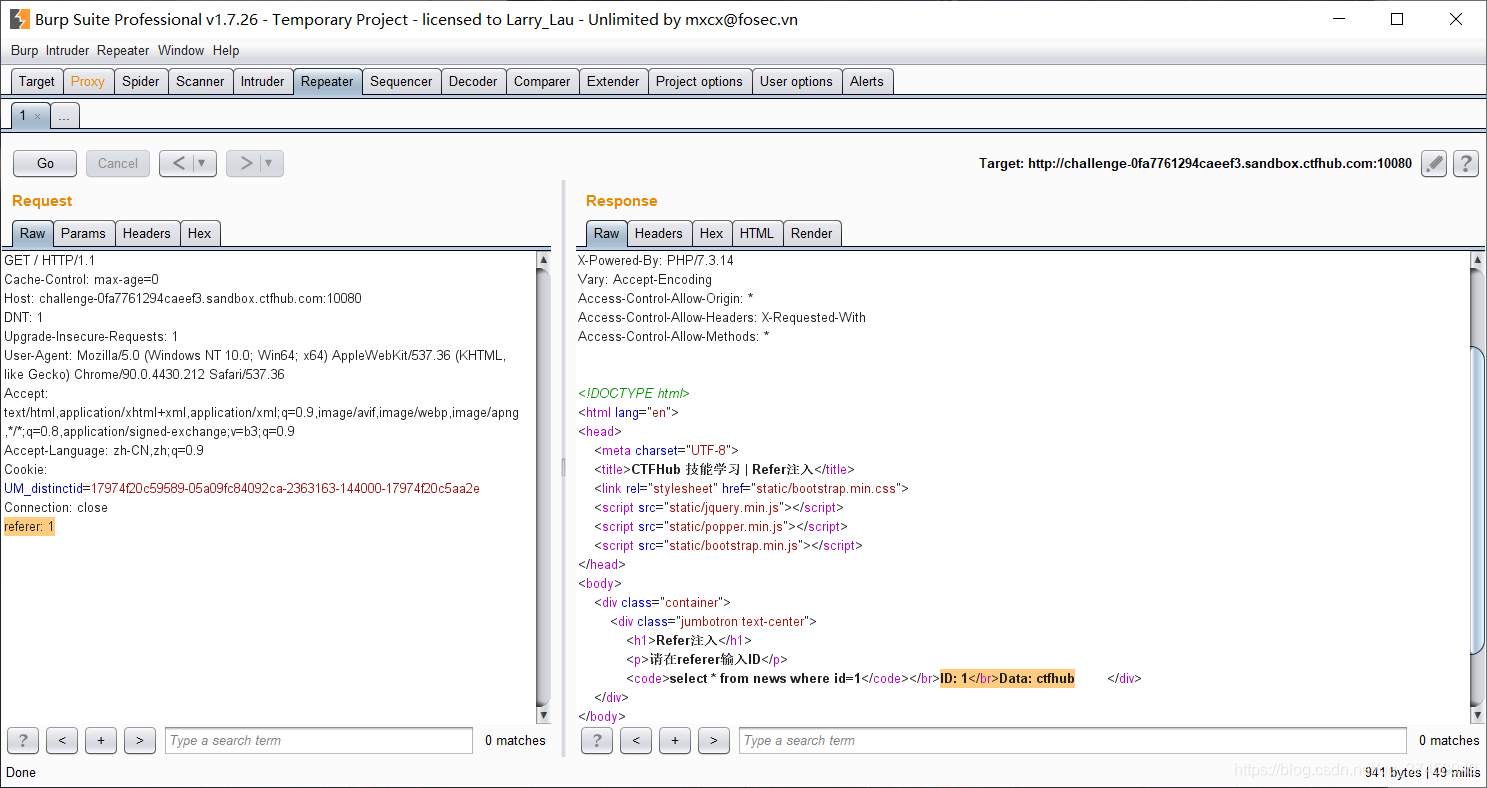Switch to response Render tab
Viewport: 1487px width, 788px height.
coord(812,233)
